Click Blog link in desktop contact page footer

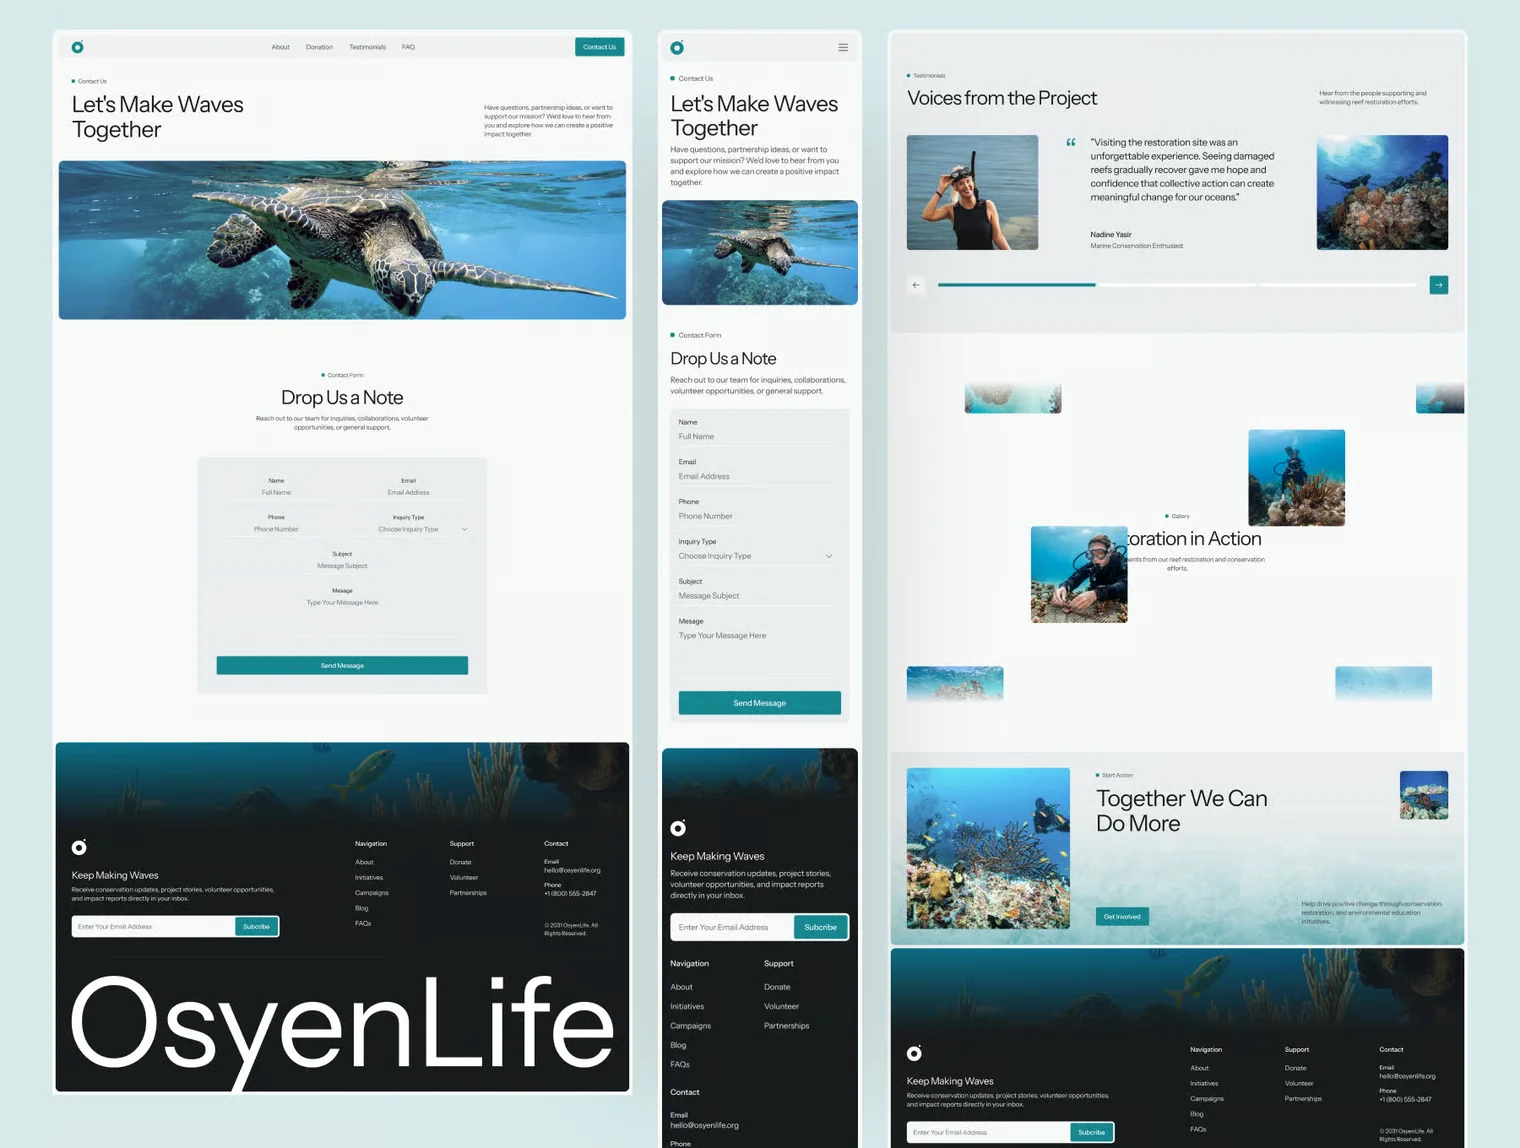tap(362, 908)
